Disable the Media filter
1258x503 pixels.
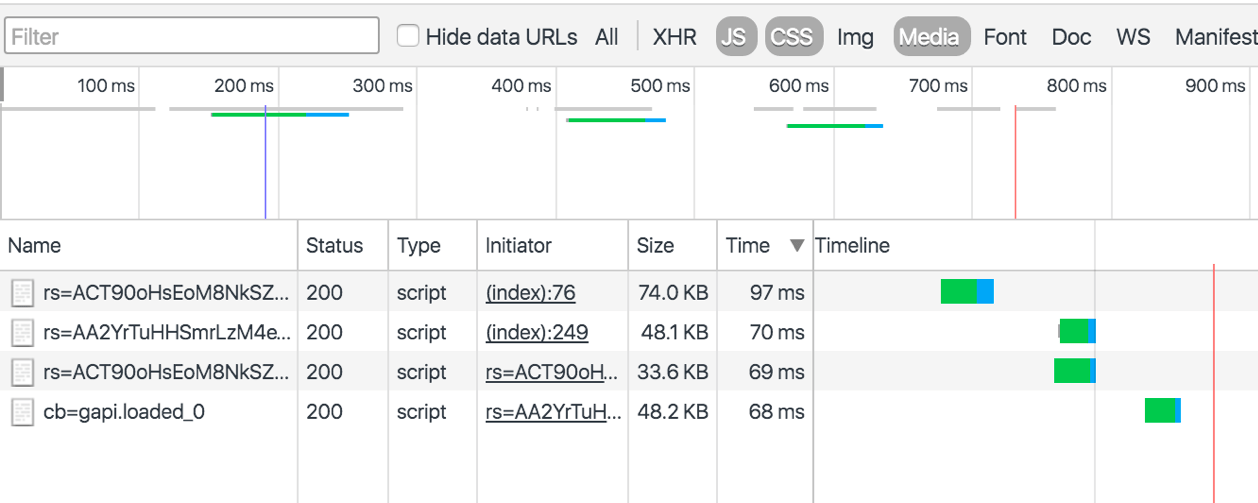tap(931, 37)
